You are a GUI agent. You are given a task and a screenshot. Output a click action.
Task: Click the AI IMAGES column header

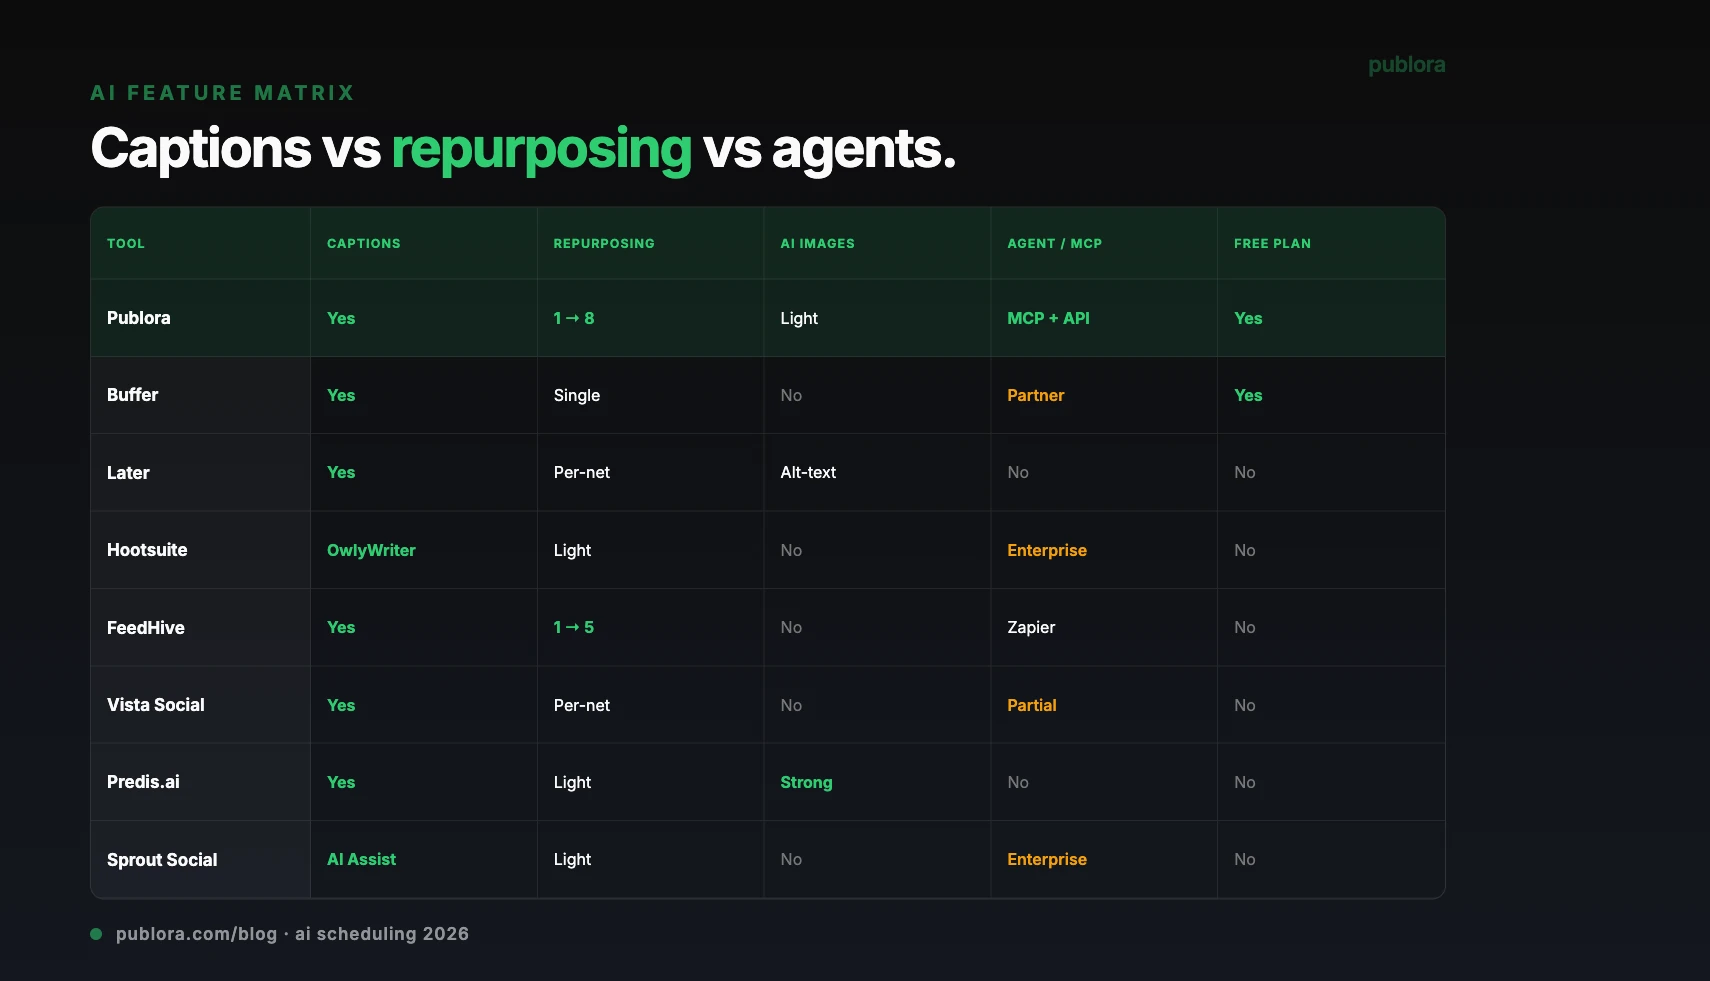click(817, 243)
